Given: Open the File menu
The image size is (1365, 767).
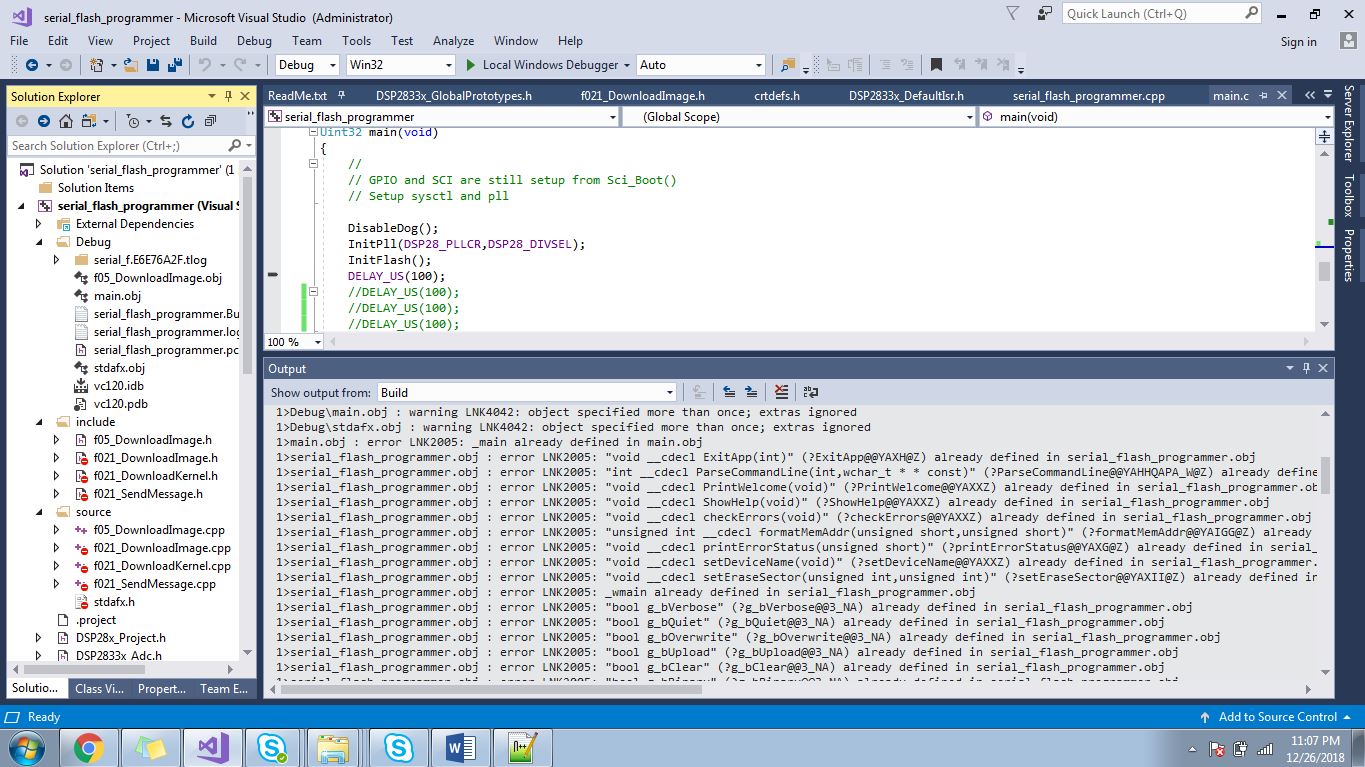Looking at the screenshot, I should tap(19, 41).
